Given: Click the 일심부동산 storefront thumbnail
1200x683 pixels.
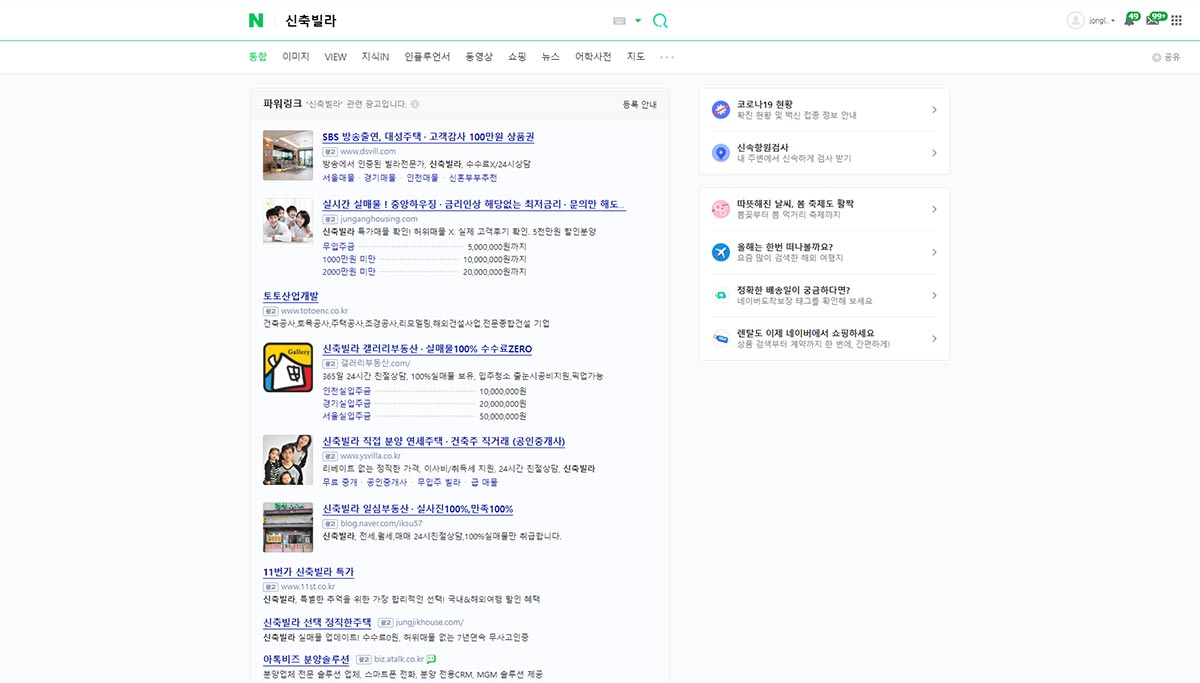Looking at the screenshot, I should (x=288, y=527).
